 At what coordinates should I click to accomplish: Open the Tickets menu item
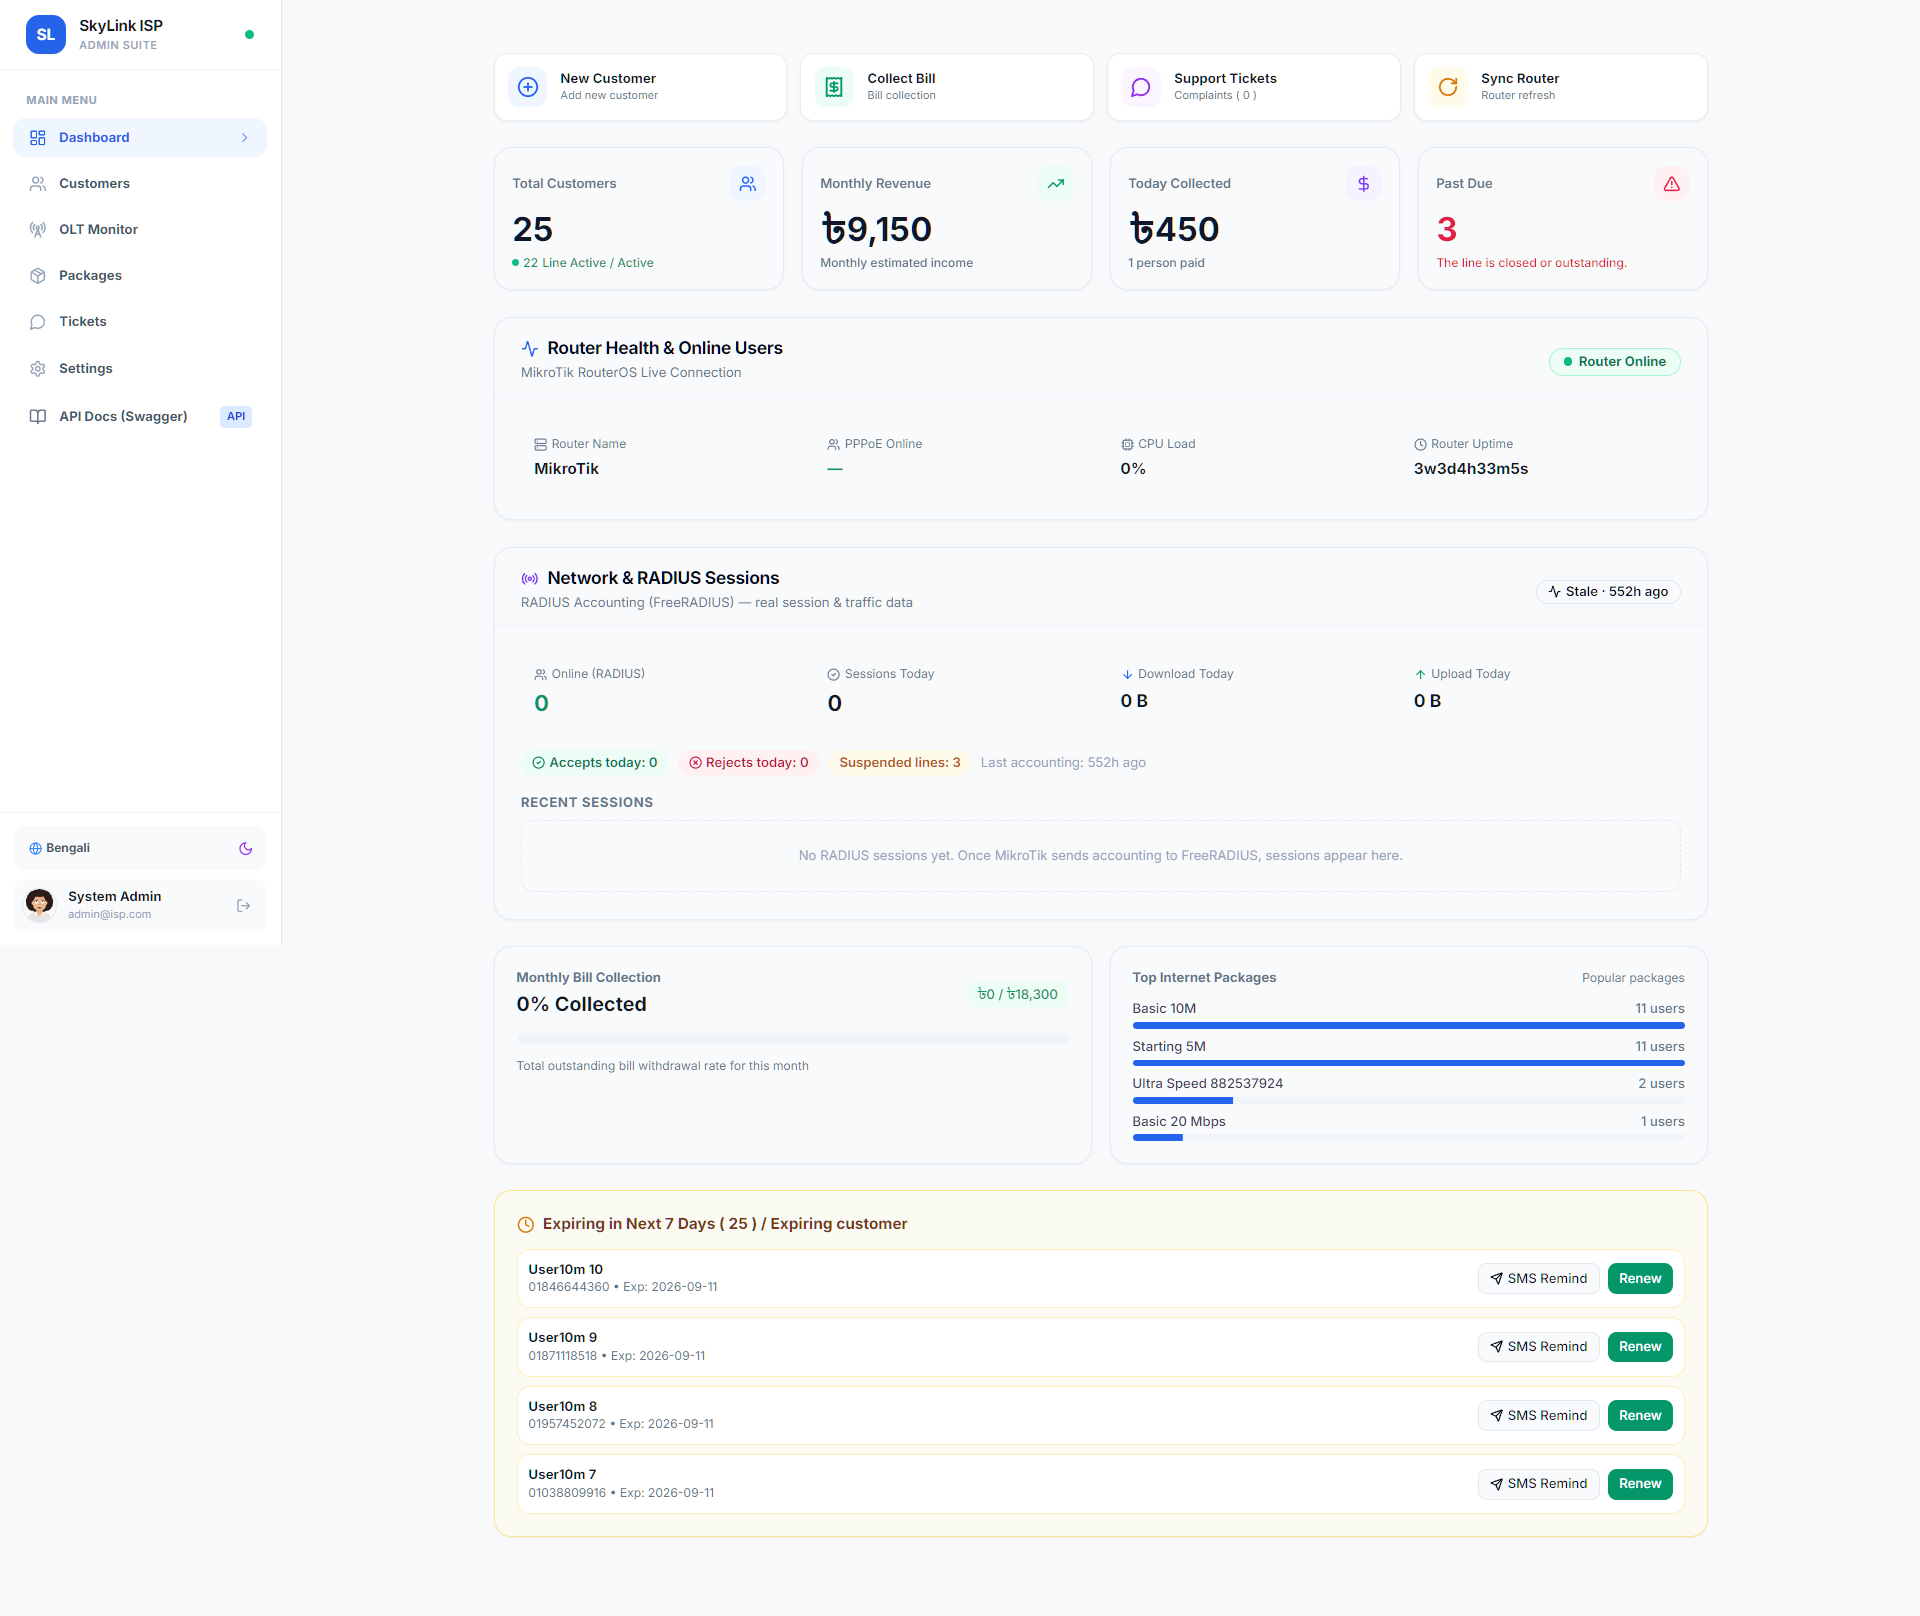pyautogui.click(x=140, y=322)
